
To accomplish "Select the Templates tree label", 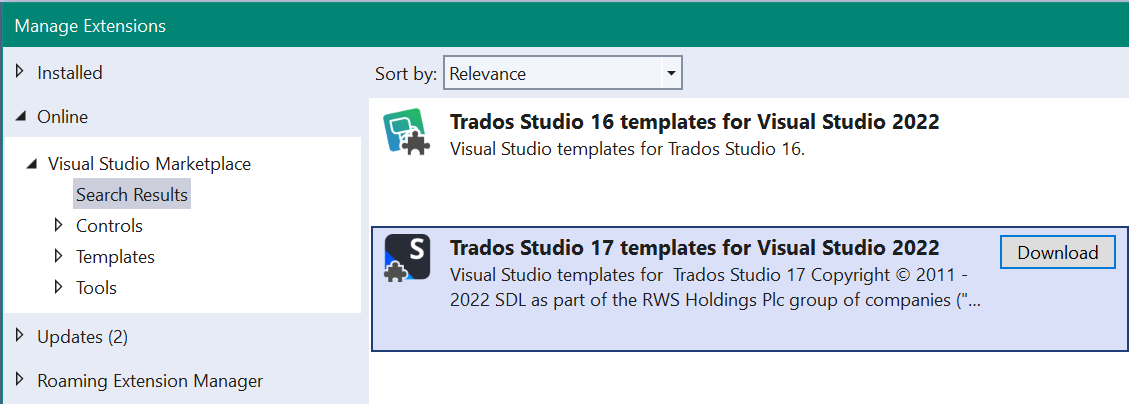I will 115,257.
